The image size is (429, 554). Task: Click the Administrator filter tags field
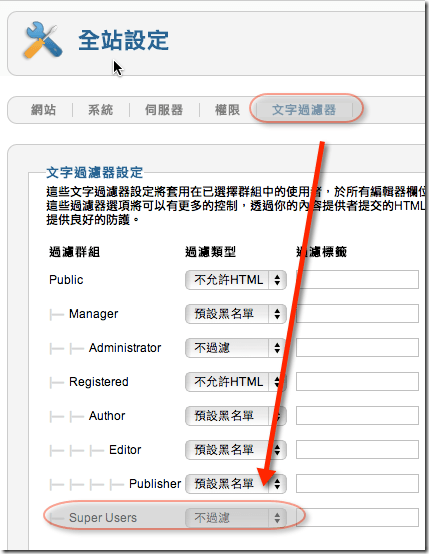(x=357, y=348)
